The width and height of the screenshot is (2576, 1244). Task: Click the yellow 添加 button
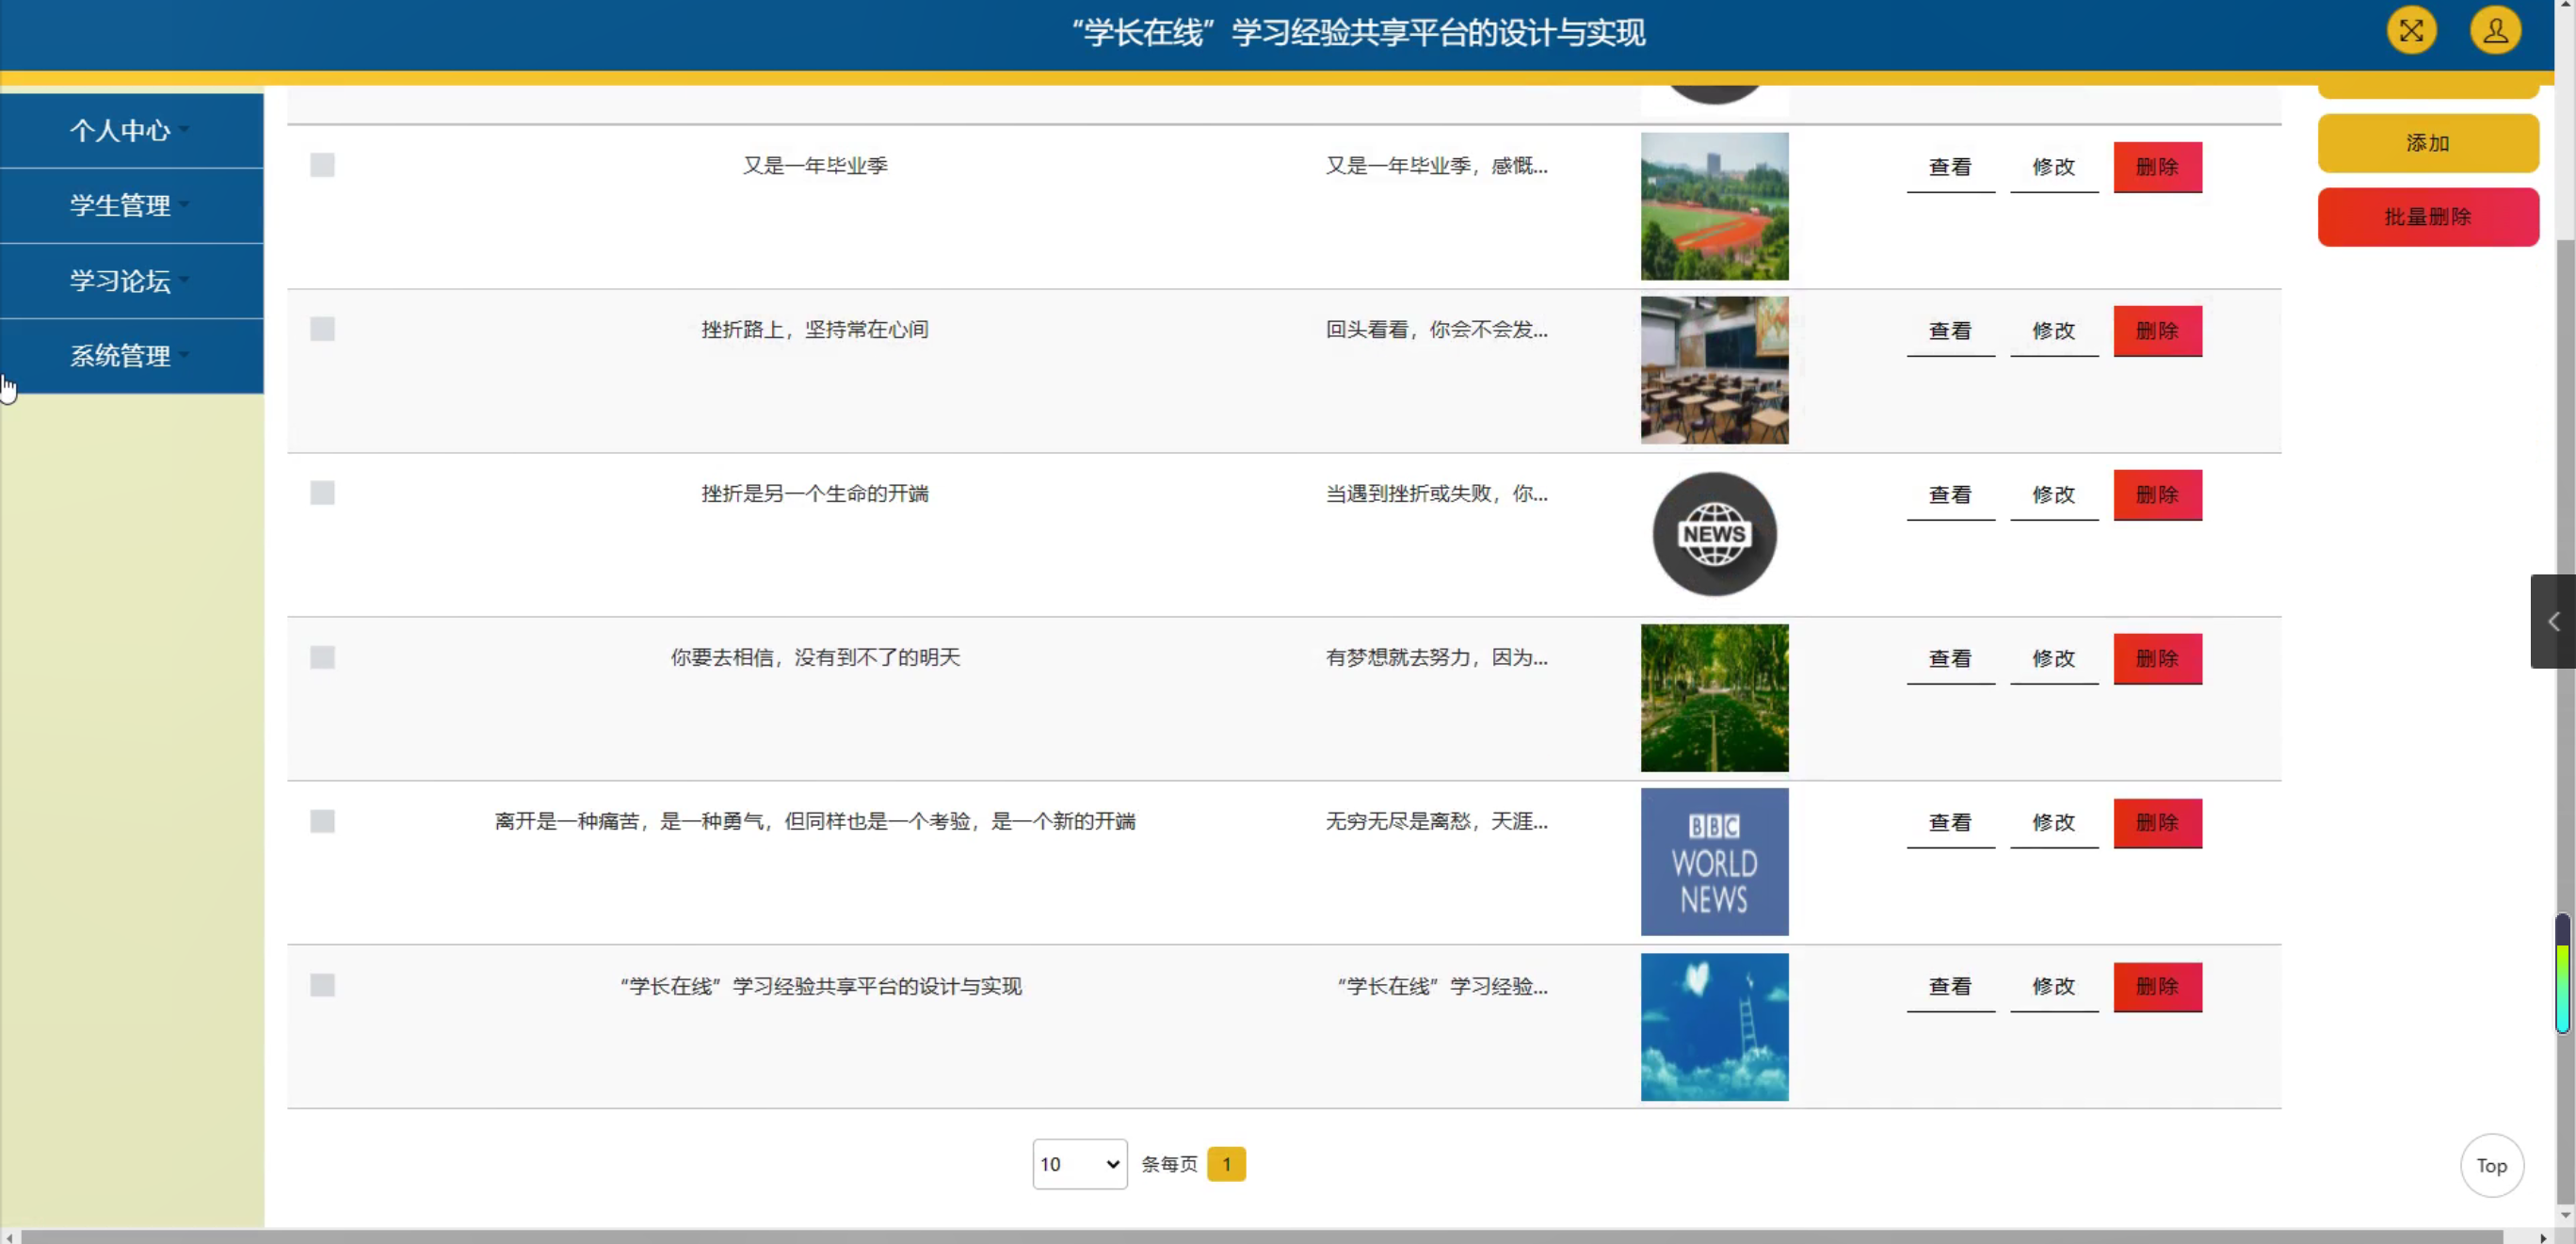2428,143
